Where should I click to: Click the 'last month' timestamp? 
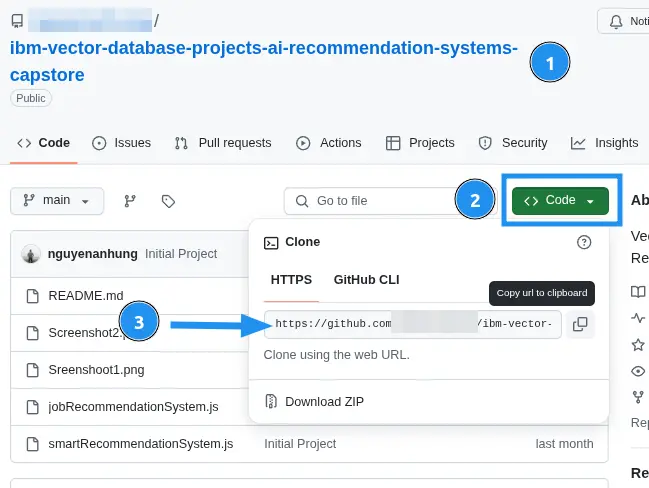click(x=564, y=444)
